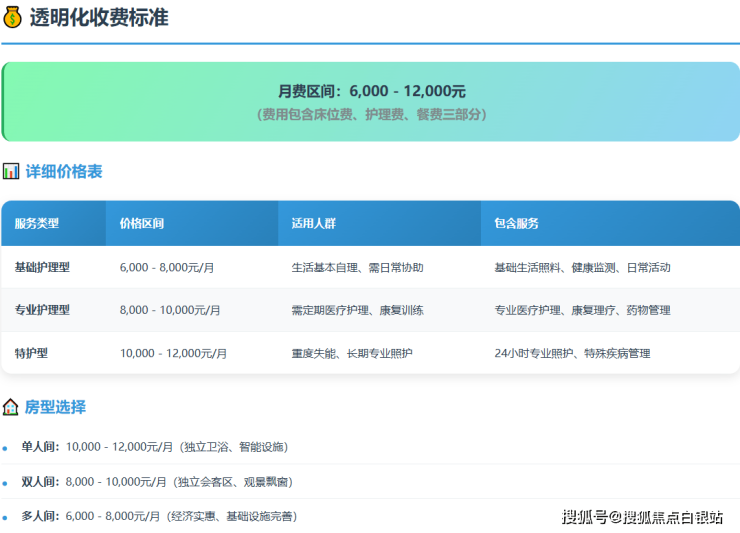This screenshot has width=740, height=533.
Task: Click the house icon beside 房型选择
Action: [x=11, y=407]
